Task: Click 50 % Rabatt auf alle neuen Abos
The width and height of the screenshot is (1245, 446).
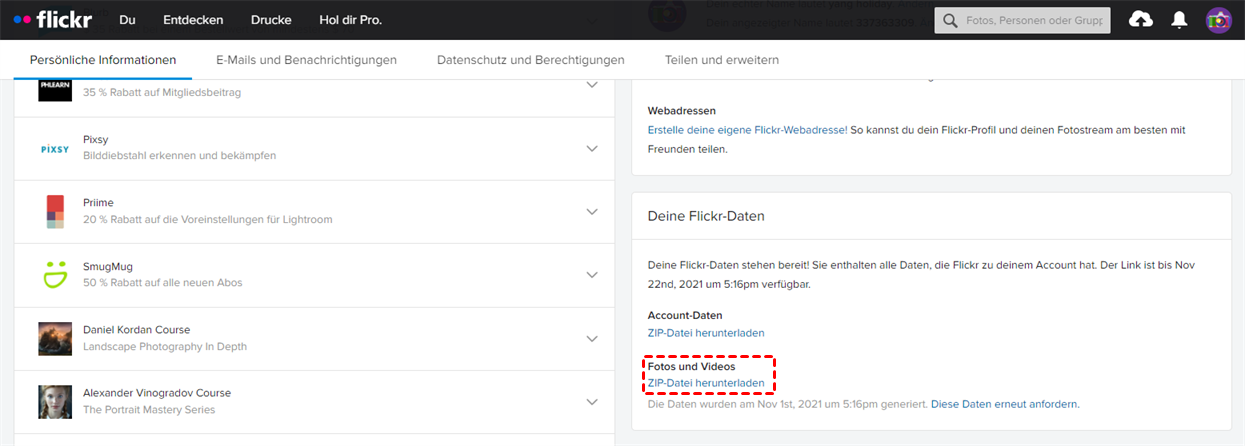Action: click(x=163, y=282)
